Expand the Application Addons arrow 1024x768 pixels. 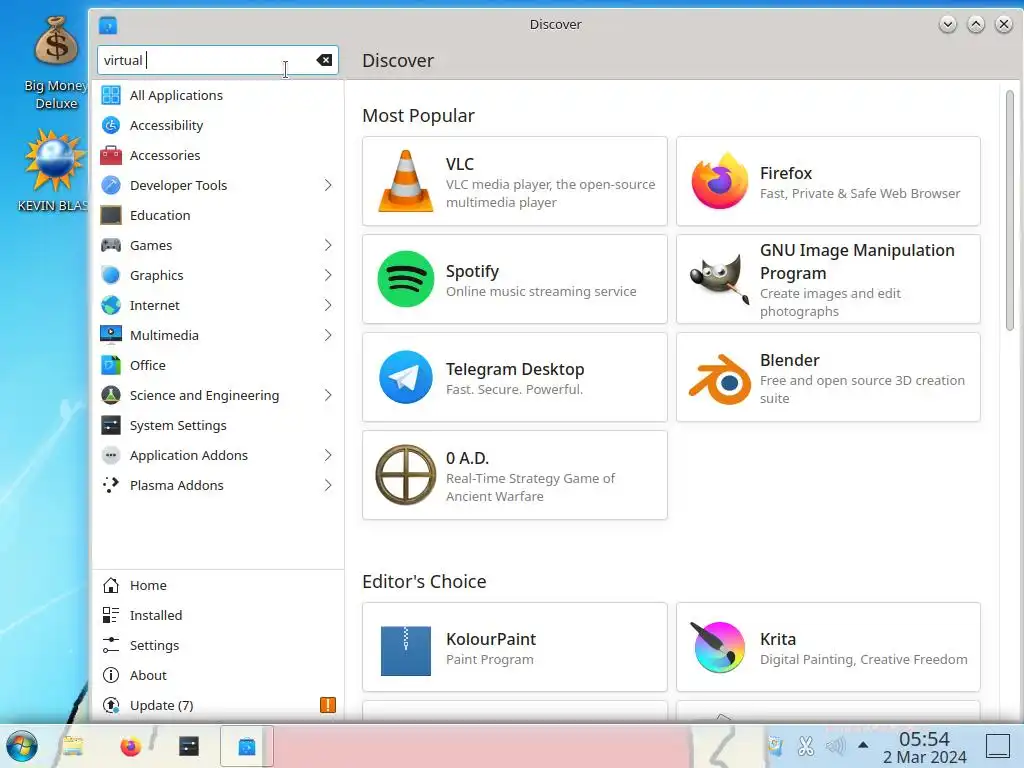(328, 455)
